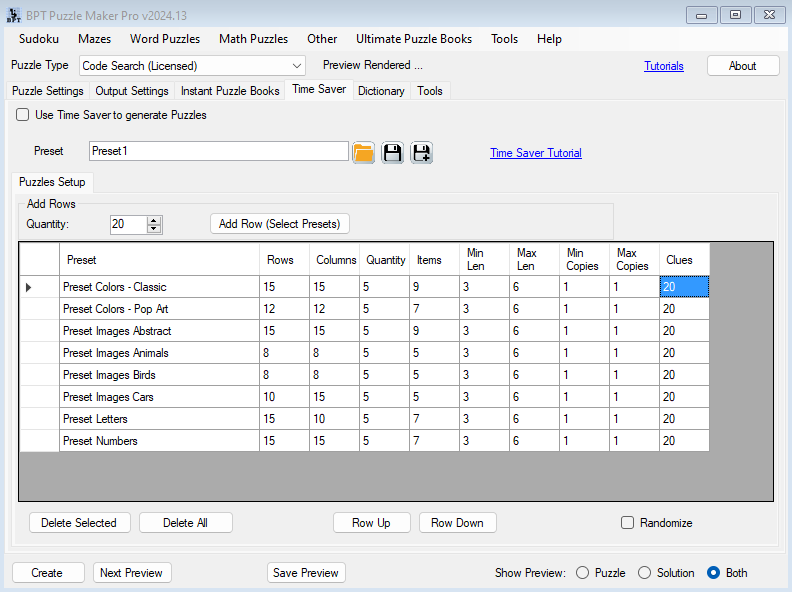Switch to the Output Settings tab
The width and height of the screenshot is (792, 592).
[x=132, y=91]
